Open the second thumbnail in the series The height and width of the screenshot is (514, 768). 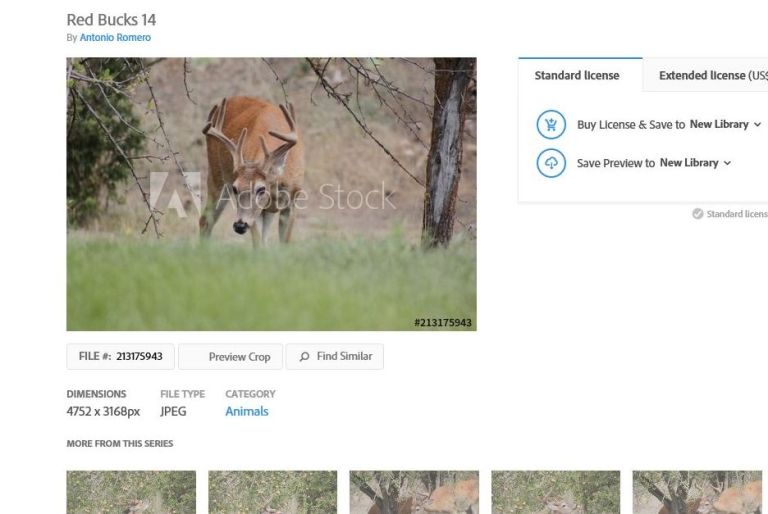(272, 492)
